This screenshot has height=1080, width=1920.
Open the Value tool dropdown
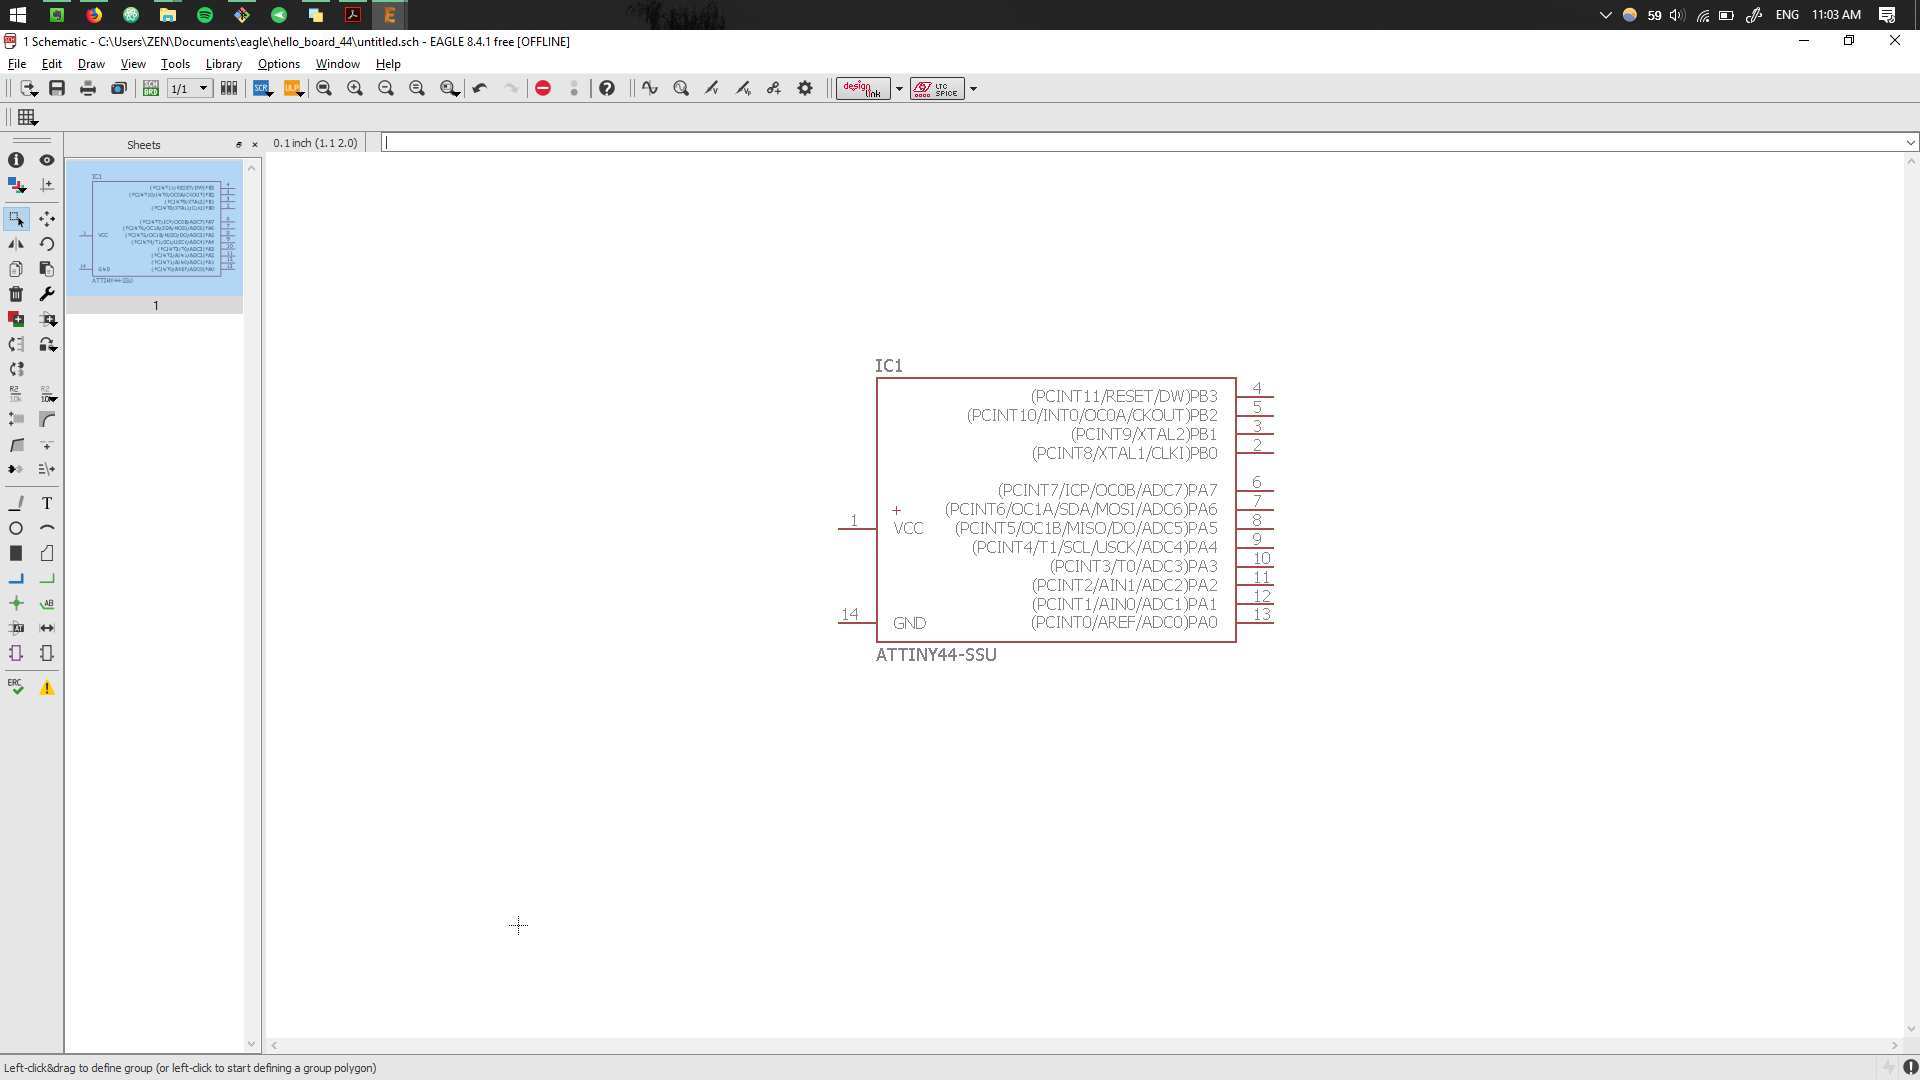[x=47, y=394]
